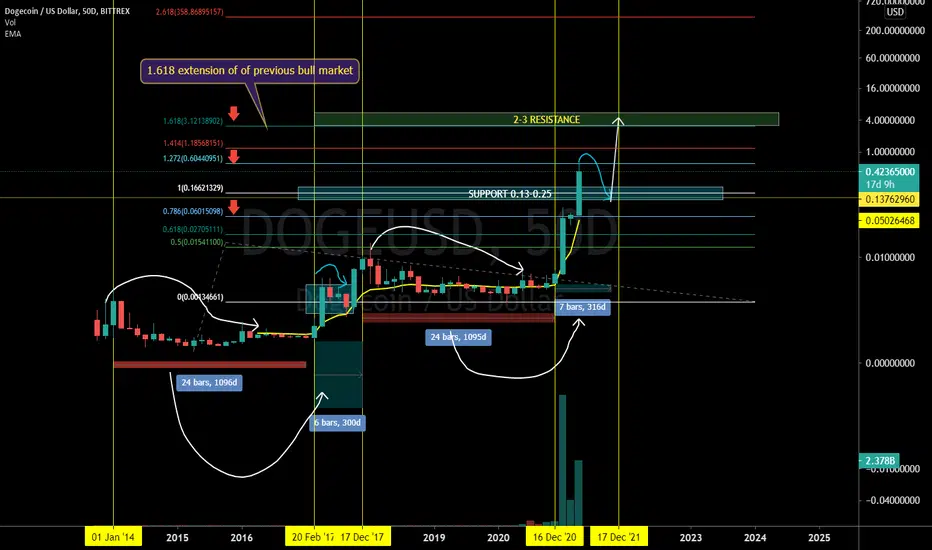Click 4.00000000 on the price scale
The width and height of the screenshot is (932, 550).
point(890,120)
